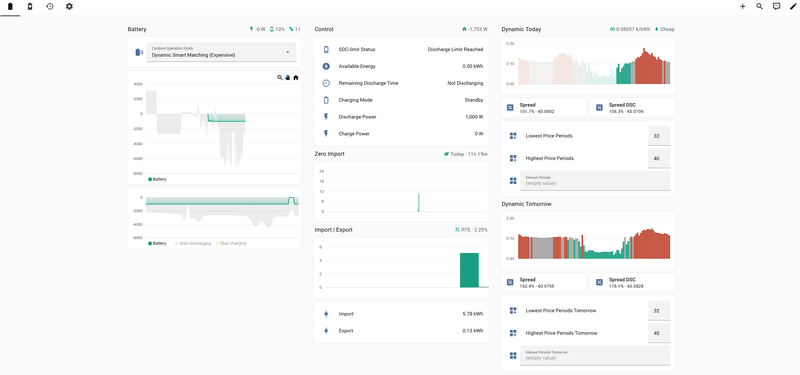Open Spread DSC card under Dynamic Today

point(633,108)
